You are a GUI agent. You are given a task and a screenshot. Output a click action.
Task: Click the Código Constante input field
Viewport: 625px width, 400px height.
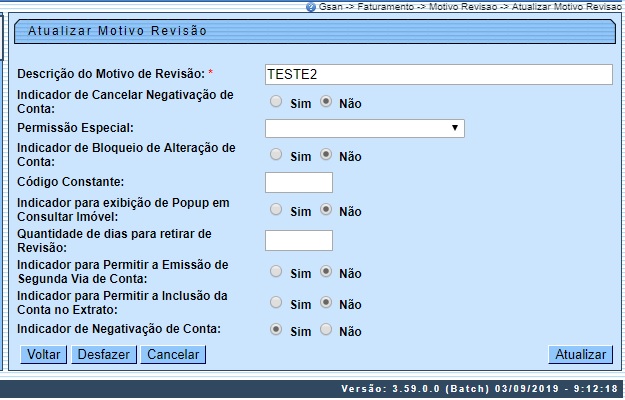298,182
